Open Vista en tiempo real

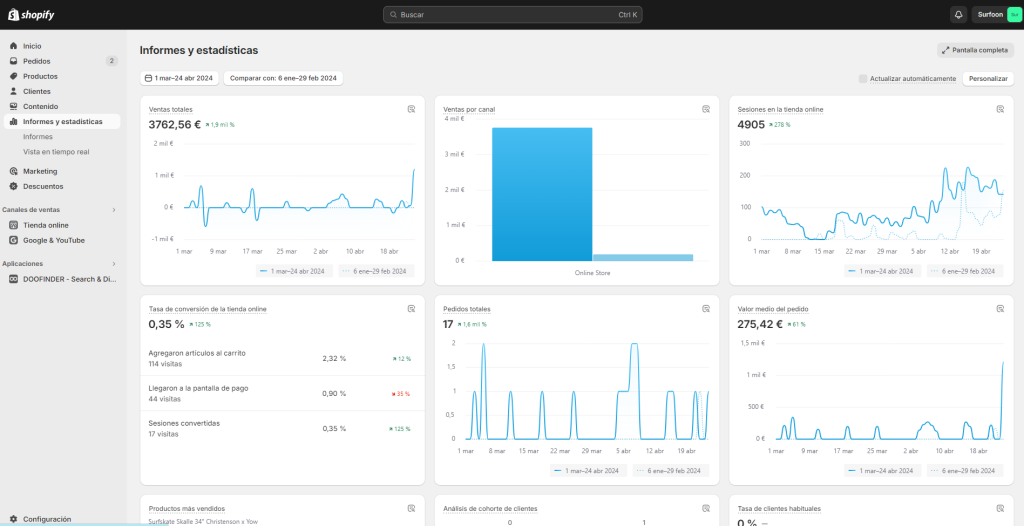pos(56,152)
